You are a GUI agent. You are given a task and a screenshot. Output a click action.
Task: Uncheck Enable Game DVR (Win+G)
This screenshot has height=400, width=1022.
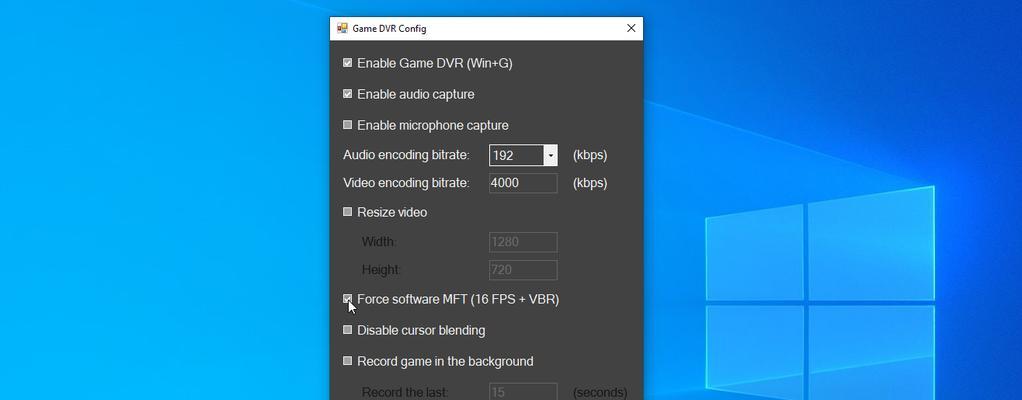click(347, 63)
